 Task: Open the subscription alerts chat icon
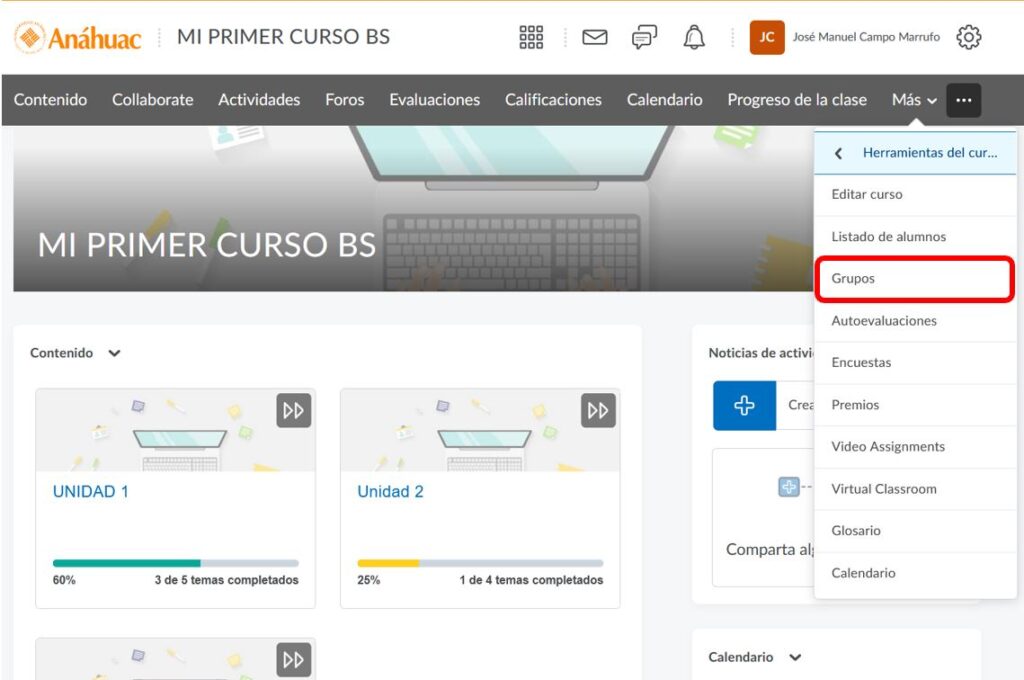[644, 38]
